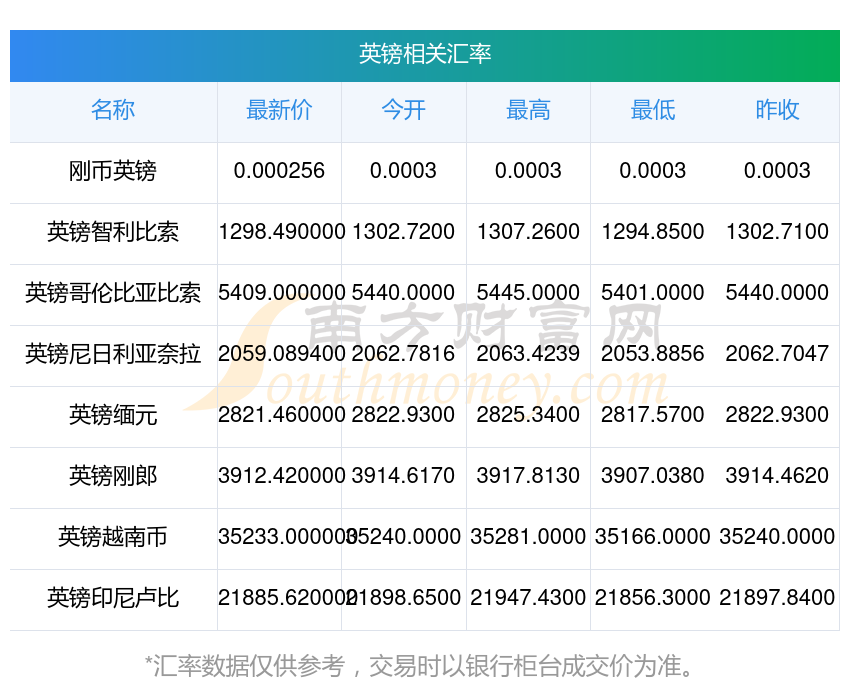The width and height of the screenshot is (850, 698).
Task: Click the 英镑相关汇率 table title
Action: [425, 54]
